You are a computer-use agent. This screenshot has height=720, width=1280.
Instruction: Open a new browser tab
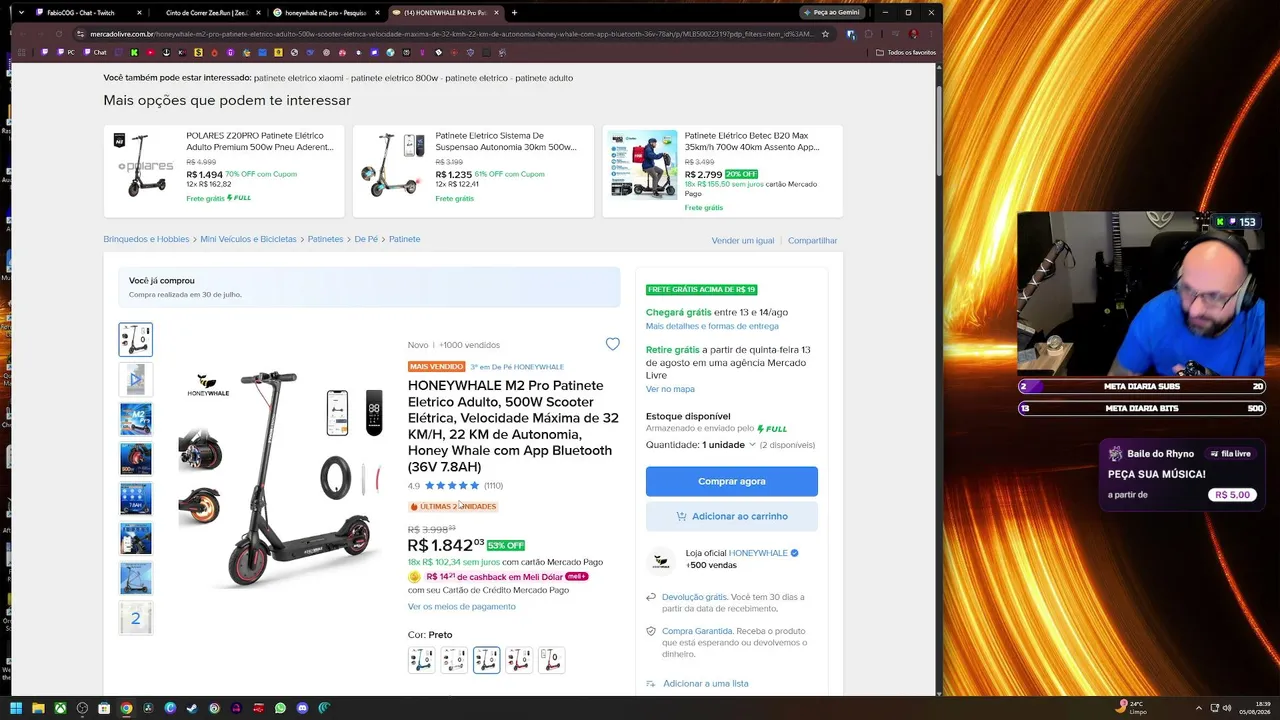(x=514, y=13)
